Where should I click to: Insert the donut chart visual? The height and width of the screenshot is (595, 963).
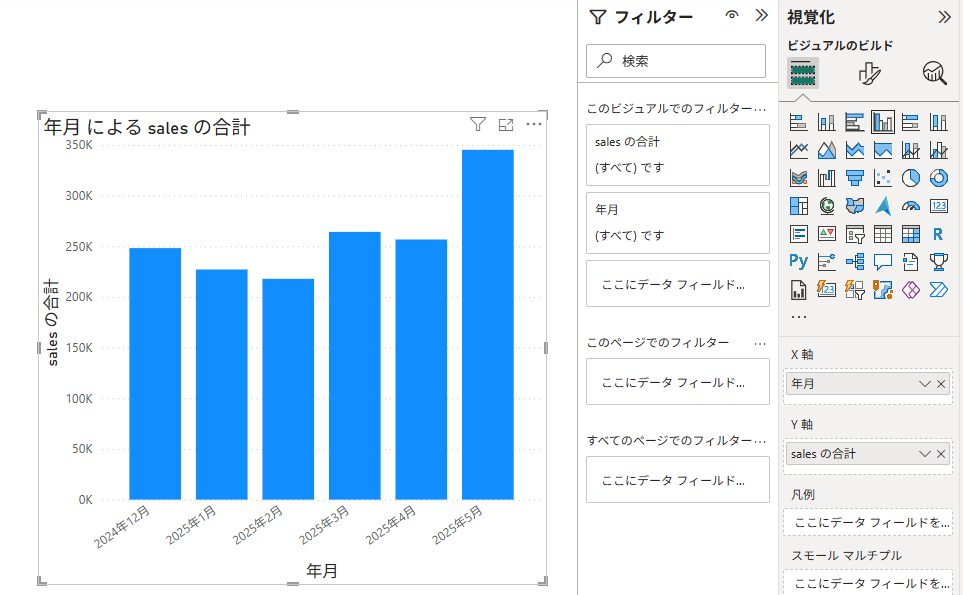point(938,178)
